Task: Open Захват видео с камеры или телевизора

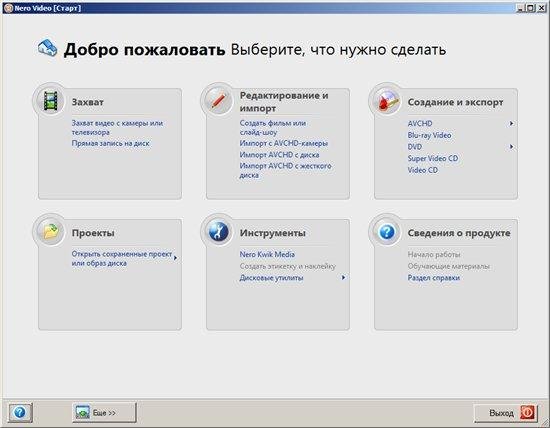Action: coord(117,128)
